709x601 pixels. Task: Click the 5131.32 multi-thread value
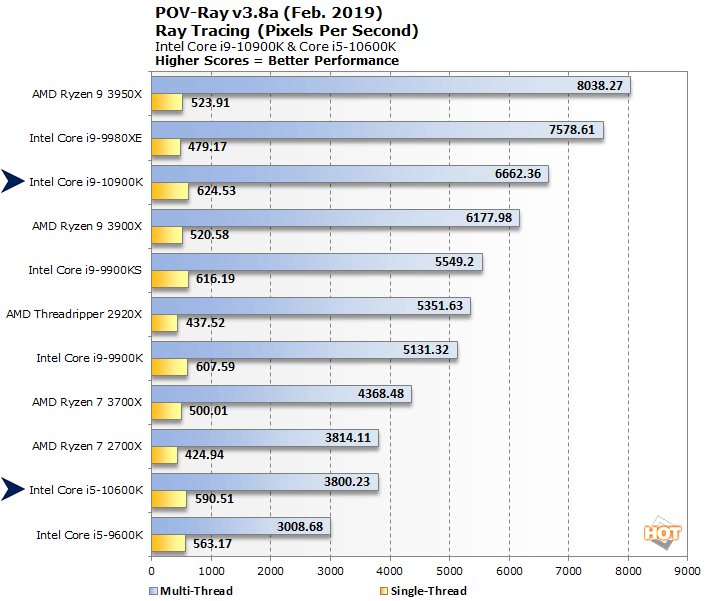pos(426,350)
